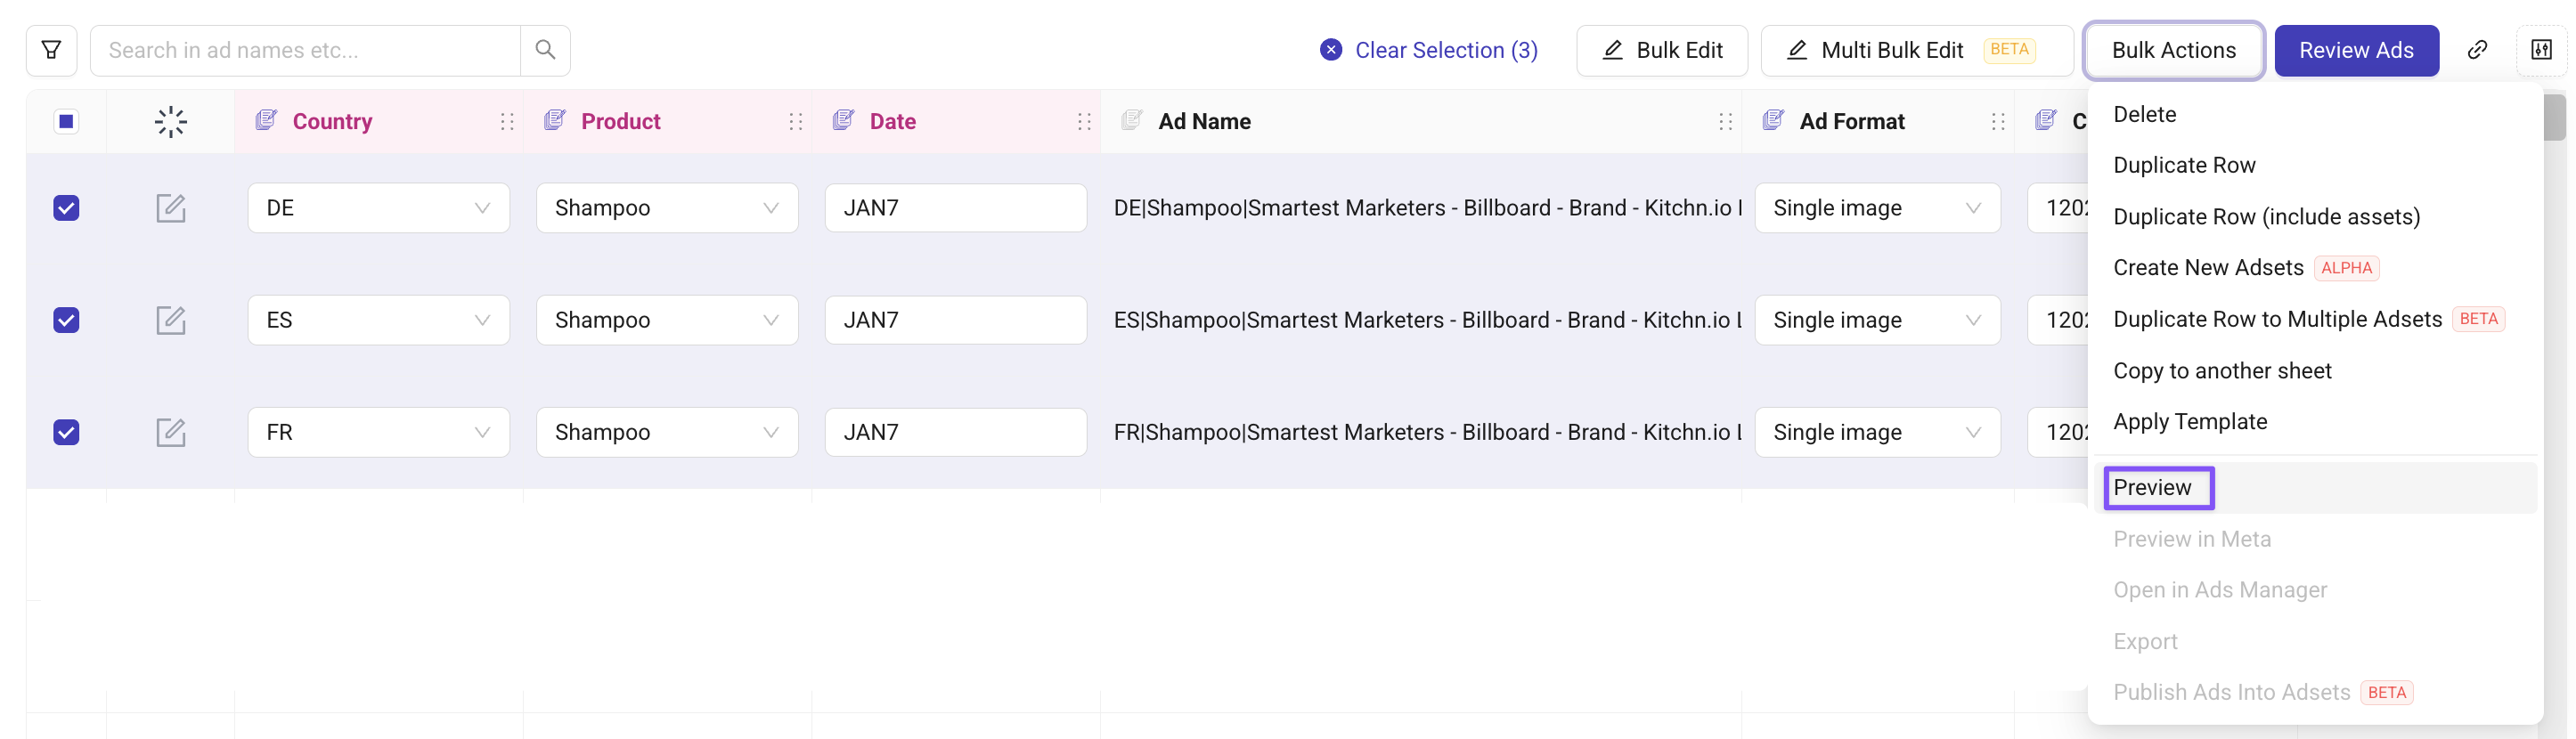
Task: Open the ES country dropdown
Action: 379,320
